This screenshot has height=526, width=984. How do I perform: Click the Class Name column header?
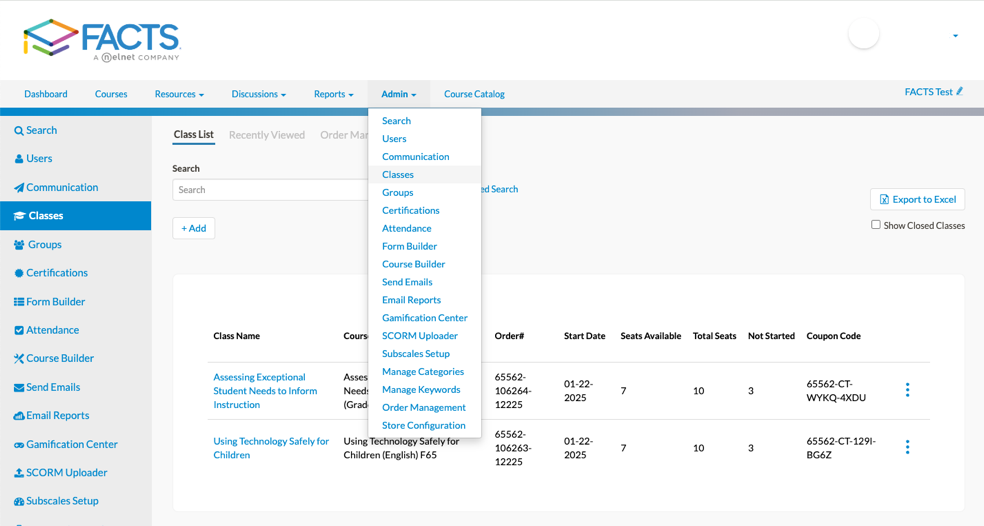point(237,336)
